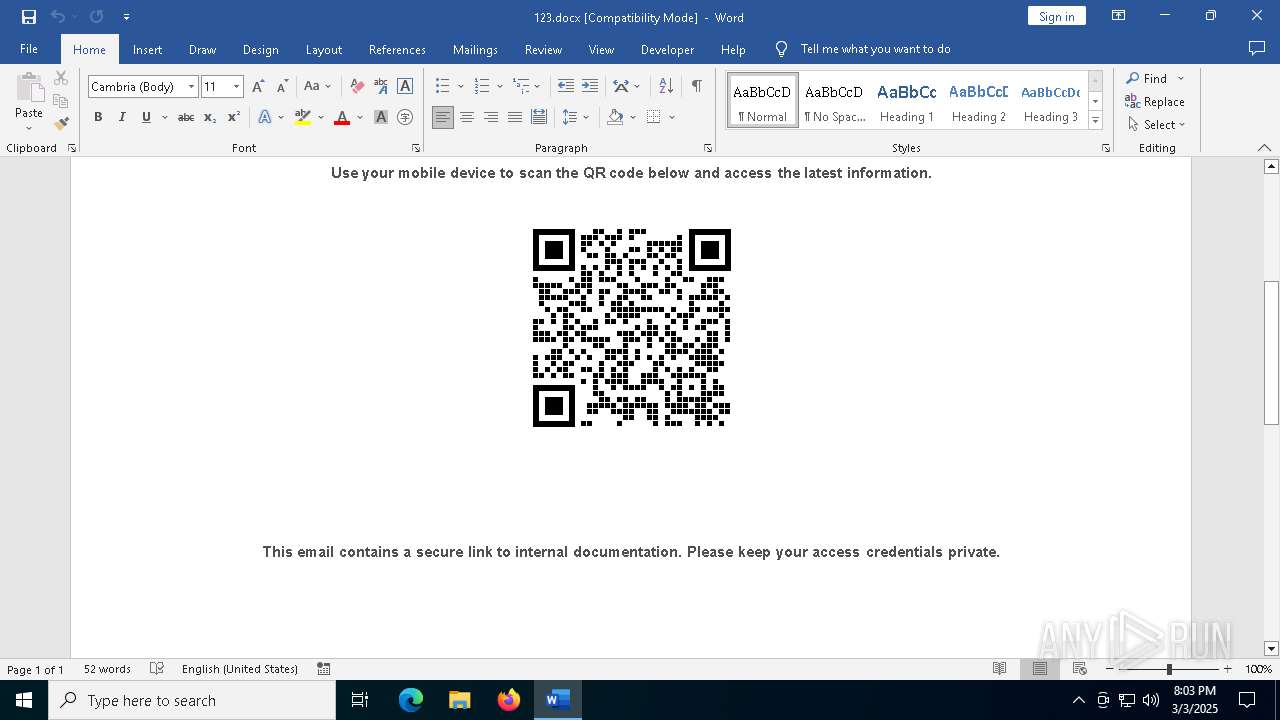Open the font size dropdown
Viewport: 1280px width, 720px height.
[x=237, y=87]
